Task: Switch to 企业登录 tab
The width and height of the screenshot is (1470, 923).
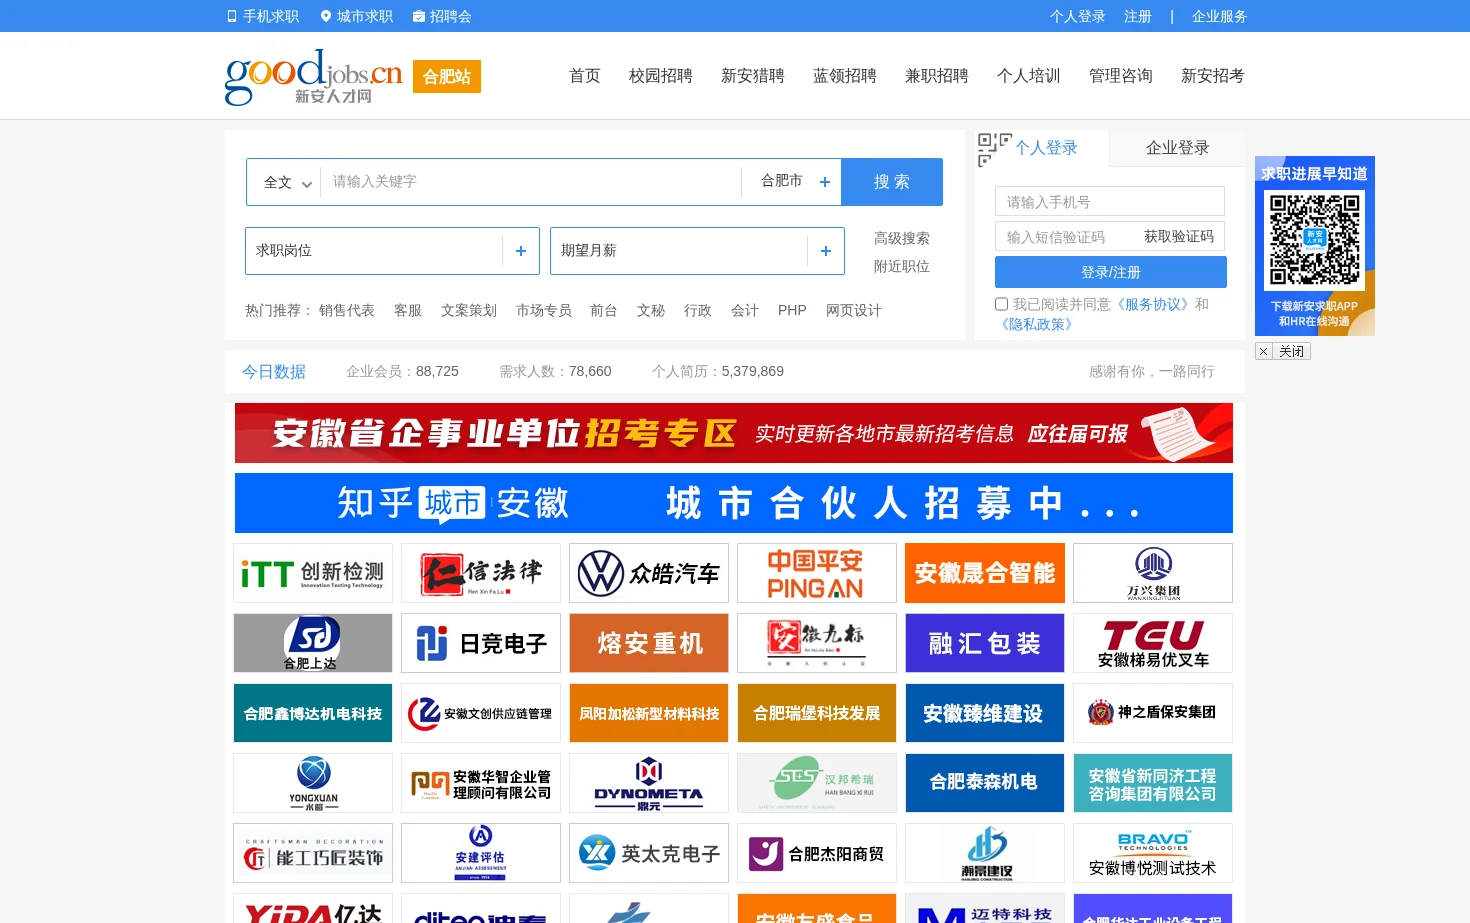Action: (1178, 148)
